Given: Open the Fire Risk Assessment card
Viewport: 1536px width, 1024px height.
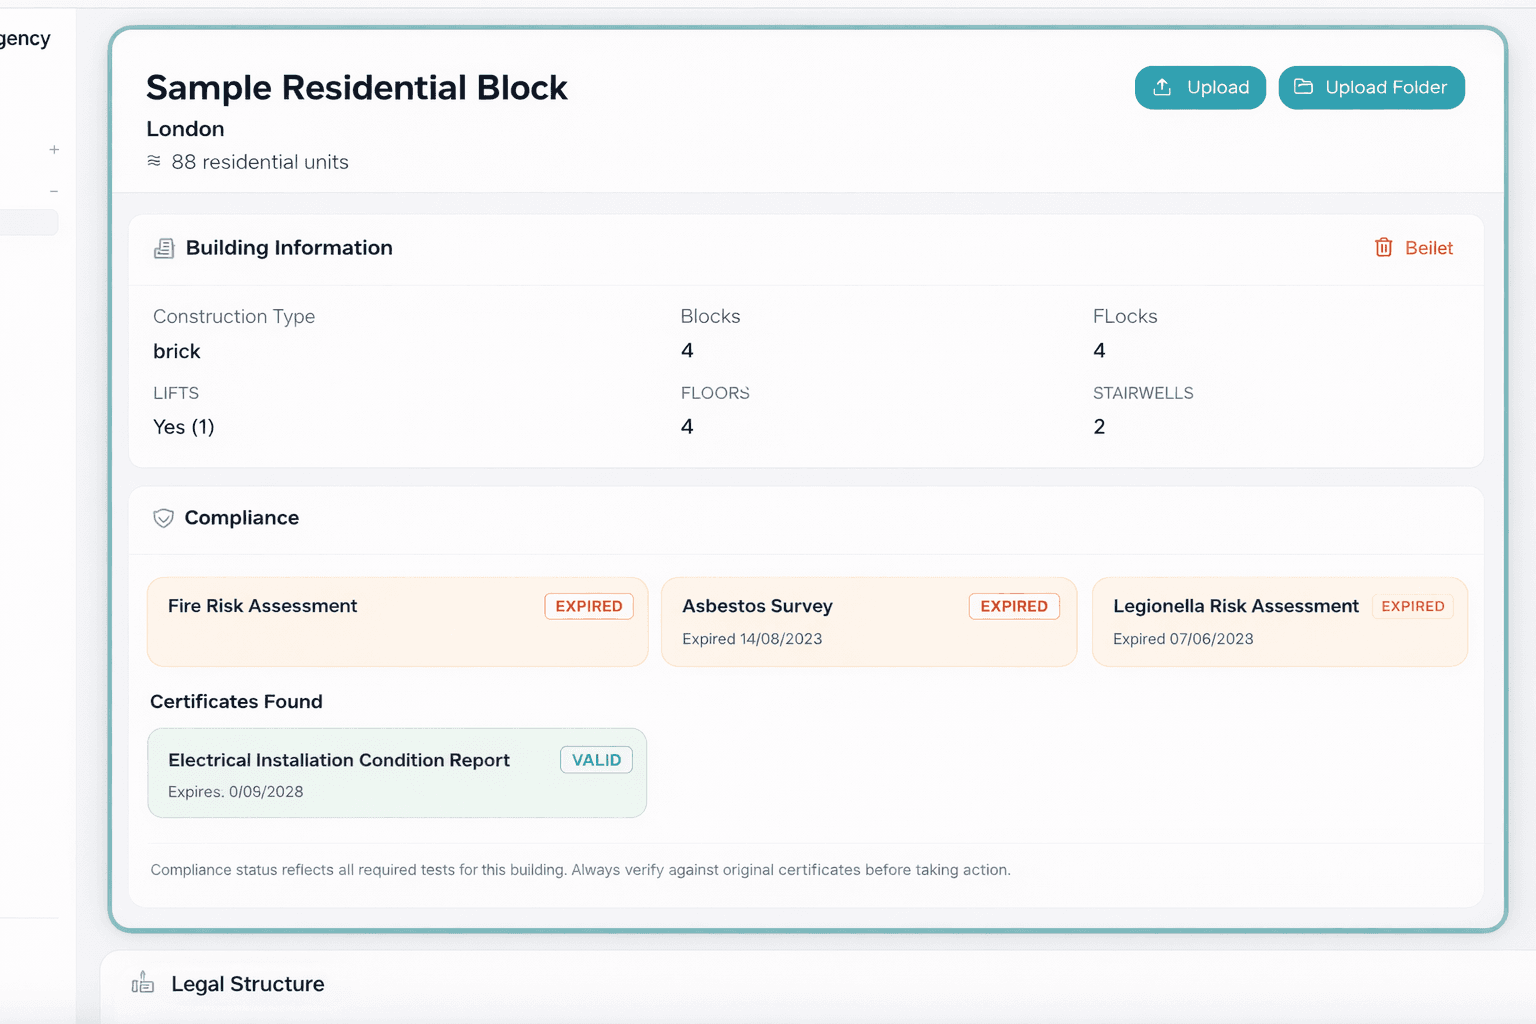Looking at the screenshot, I should 397,622.
